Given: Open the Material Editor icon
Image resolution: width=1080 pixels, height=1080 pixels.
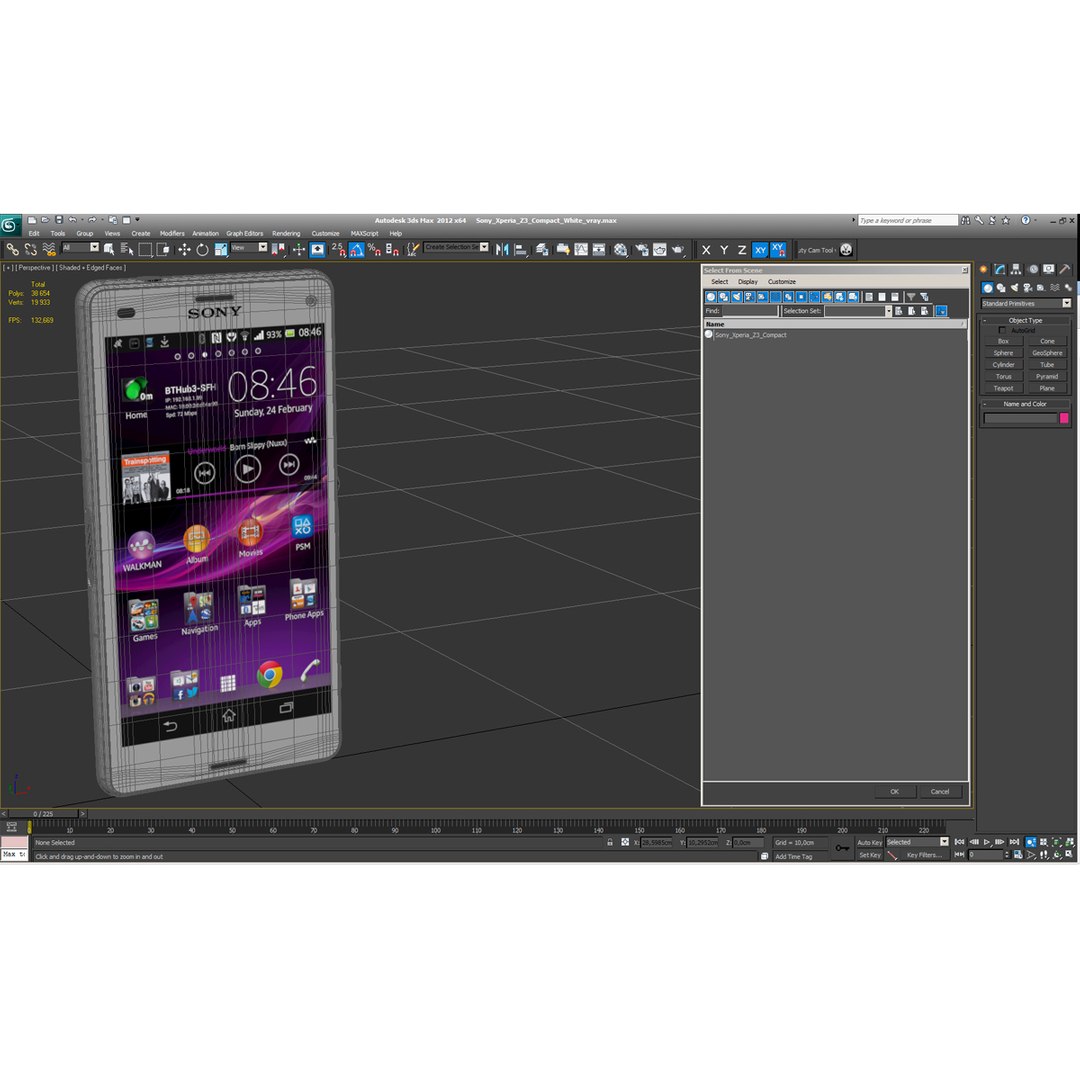Looking at the screenshot, I should click(621, 250).
